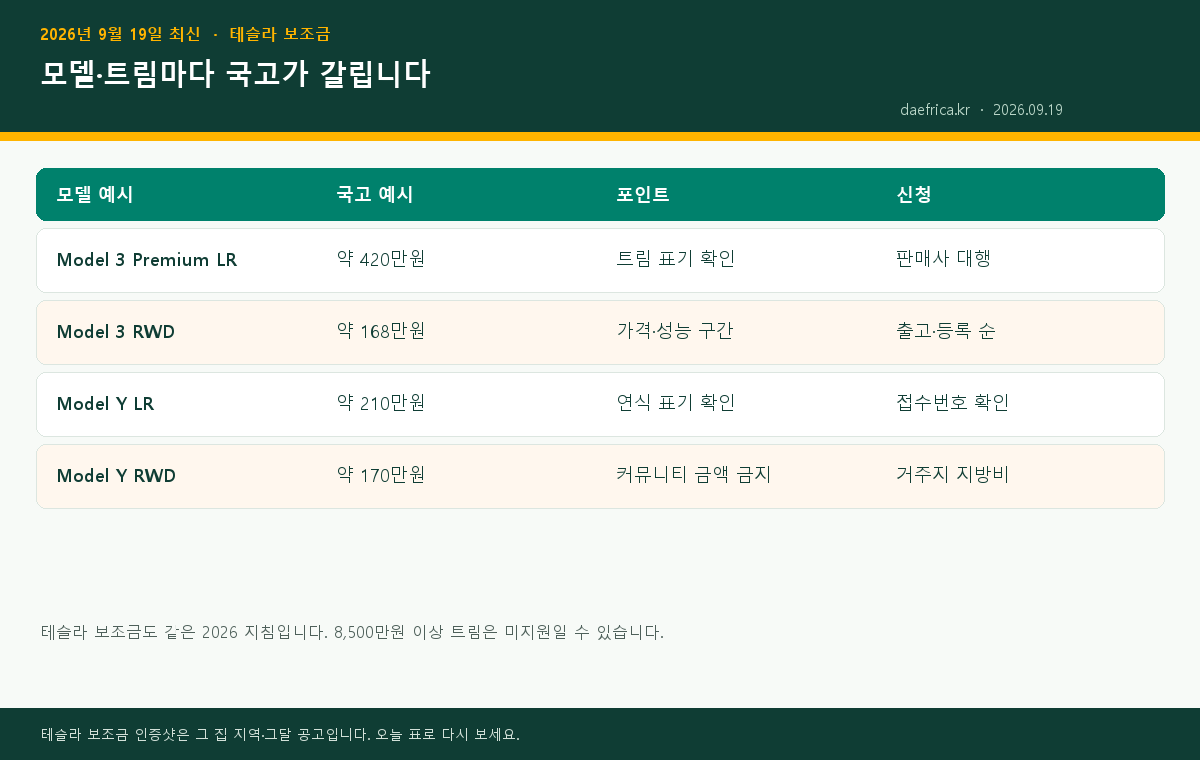1200x760 pixels.
Task: Click '트림 표기 확인' text
Action: click(x=676, y=259)
